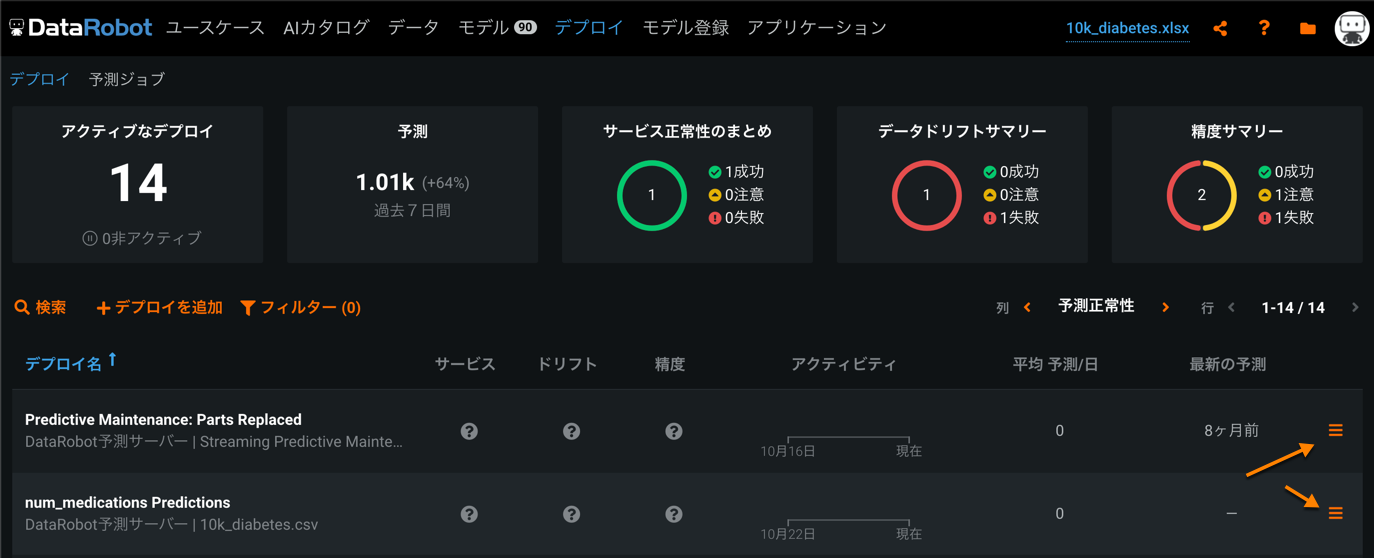Click service status icon for num_medications Predictions

(x=469, y=514)
